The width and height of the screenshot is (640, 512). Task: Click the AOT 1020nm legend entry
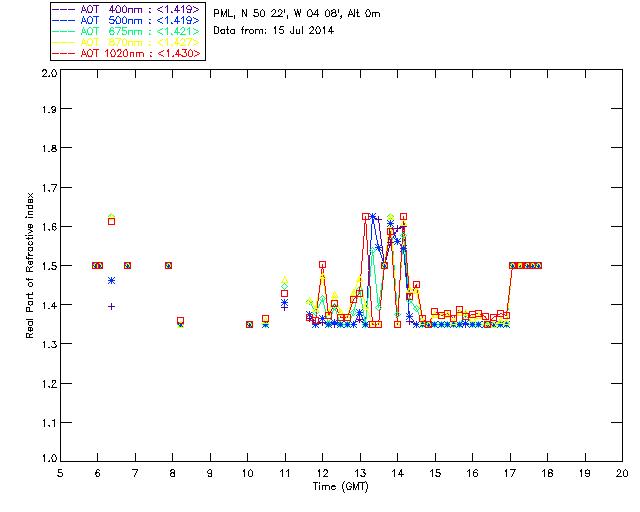point(126,53)
